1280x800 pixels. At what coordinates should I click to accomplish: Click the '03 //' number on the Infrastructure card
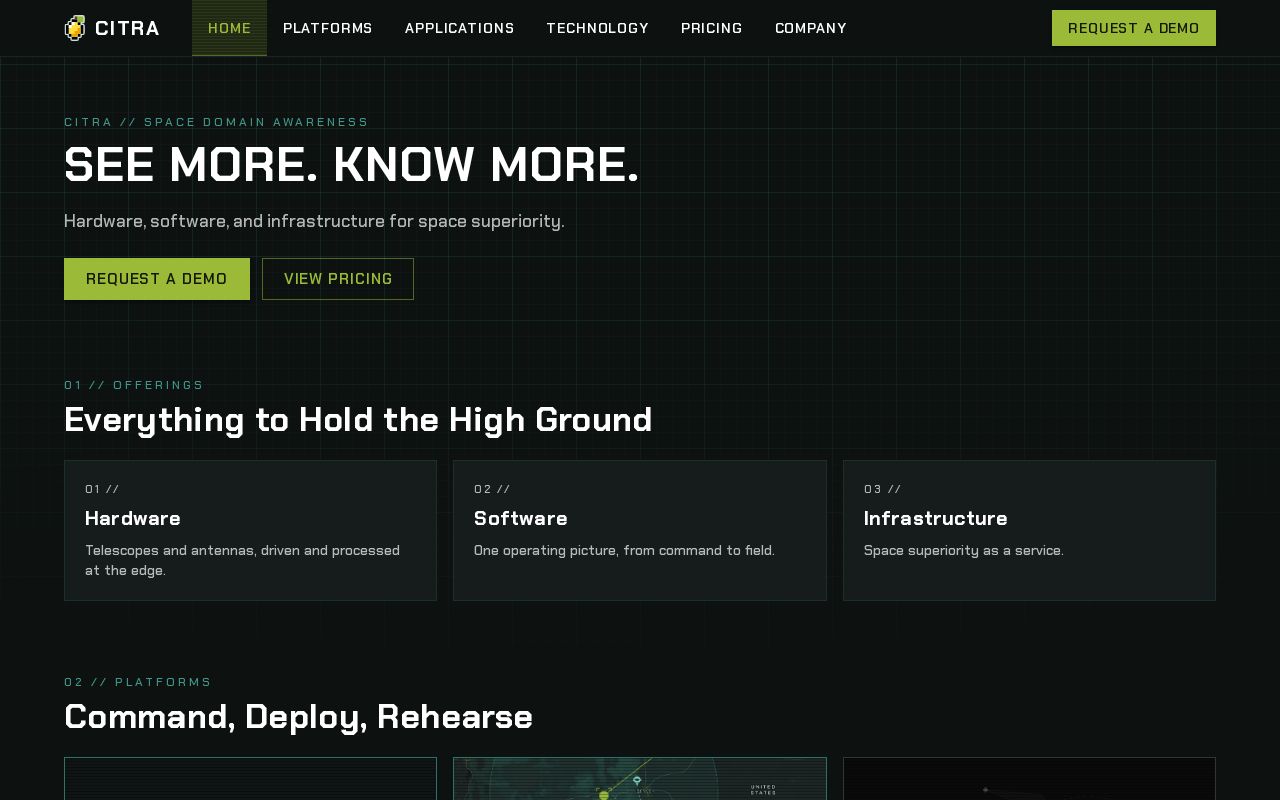pyautogui.click(x=883, y=489)
